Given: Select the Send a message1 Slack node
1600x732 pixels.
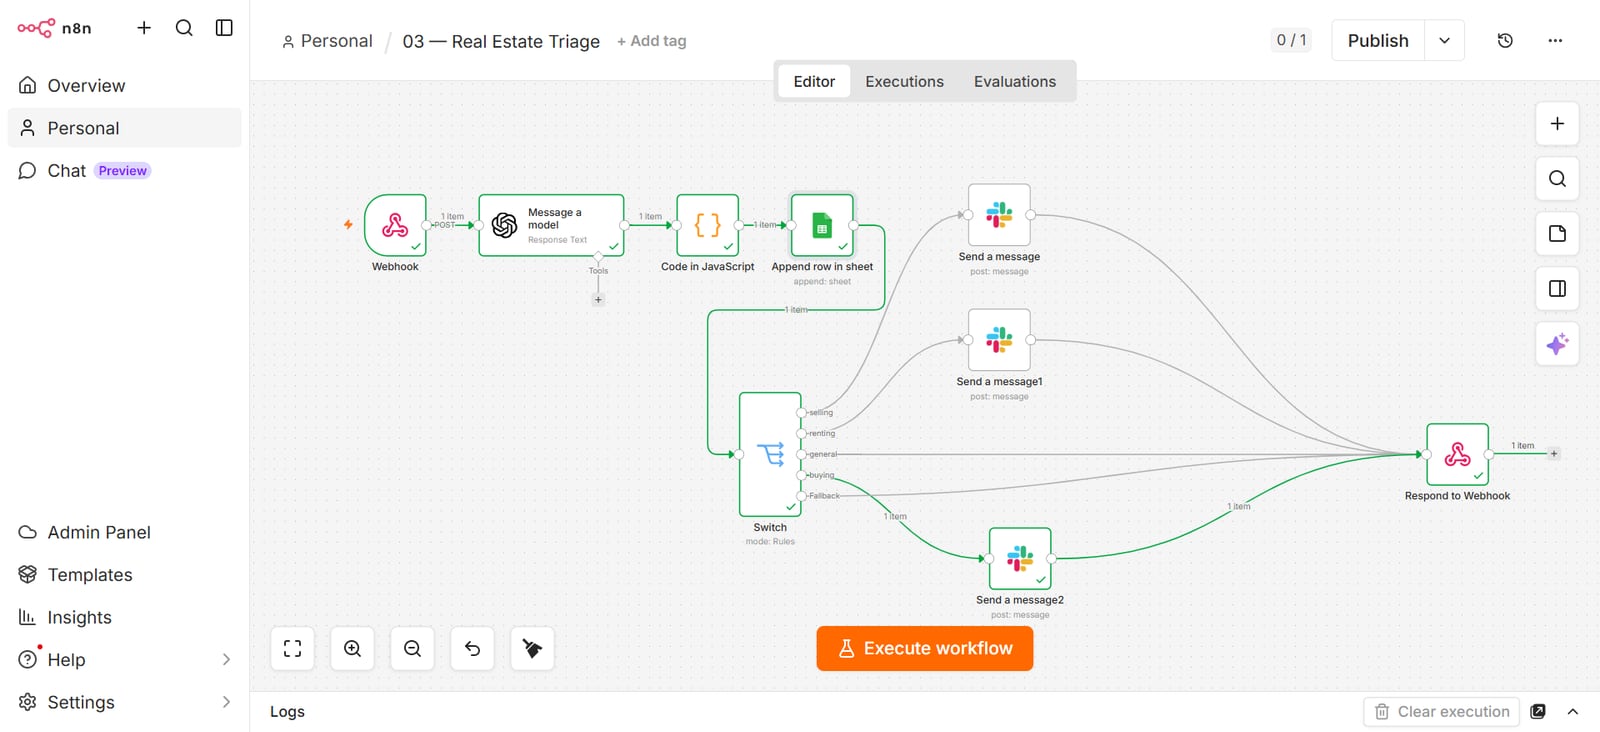Looking at the screenshot, I should pyautogui.click(x=999, y=340).
